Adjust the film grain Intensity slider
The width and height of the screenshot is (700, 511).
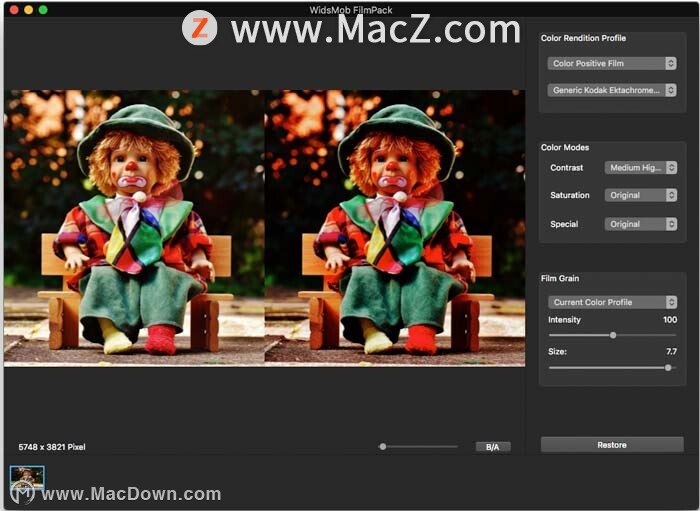[x=612, y=335]
